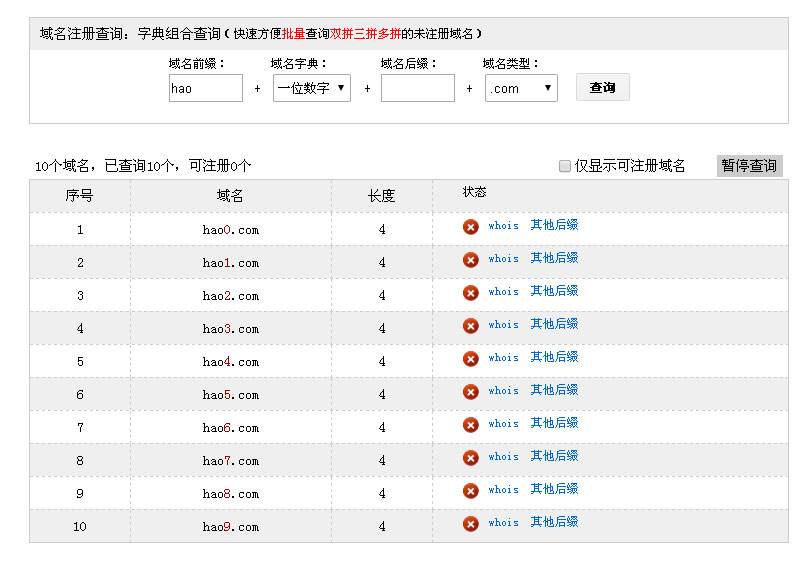Click the red unavailable icon for hao8.com
The height and width of the screenshot is (566, 809).
click(x=471, y=491)
